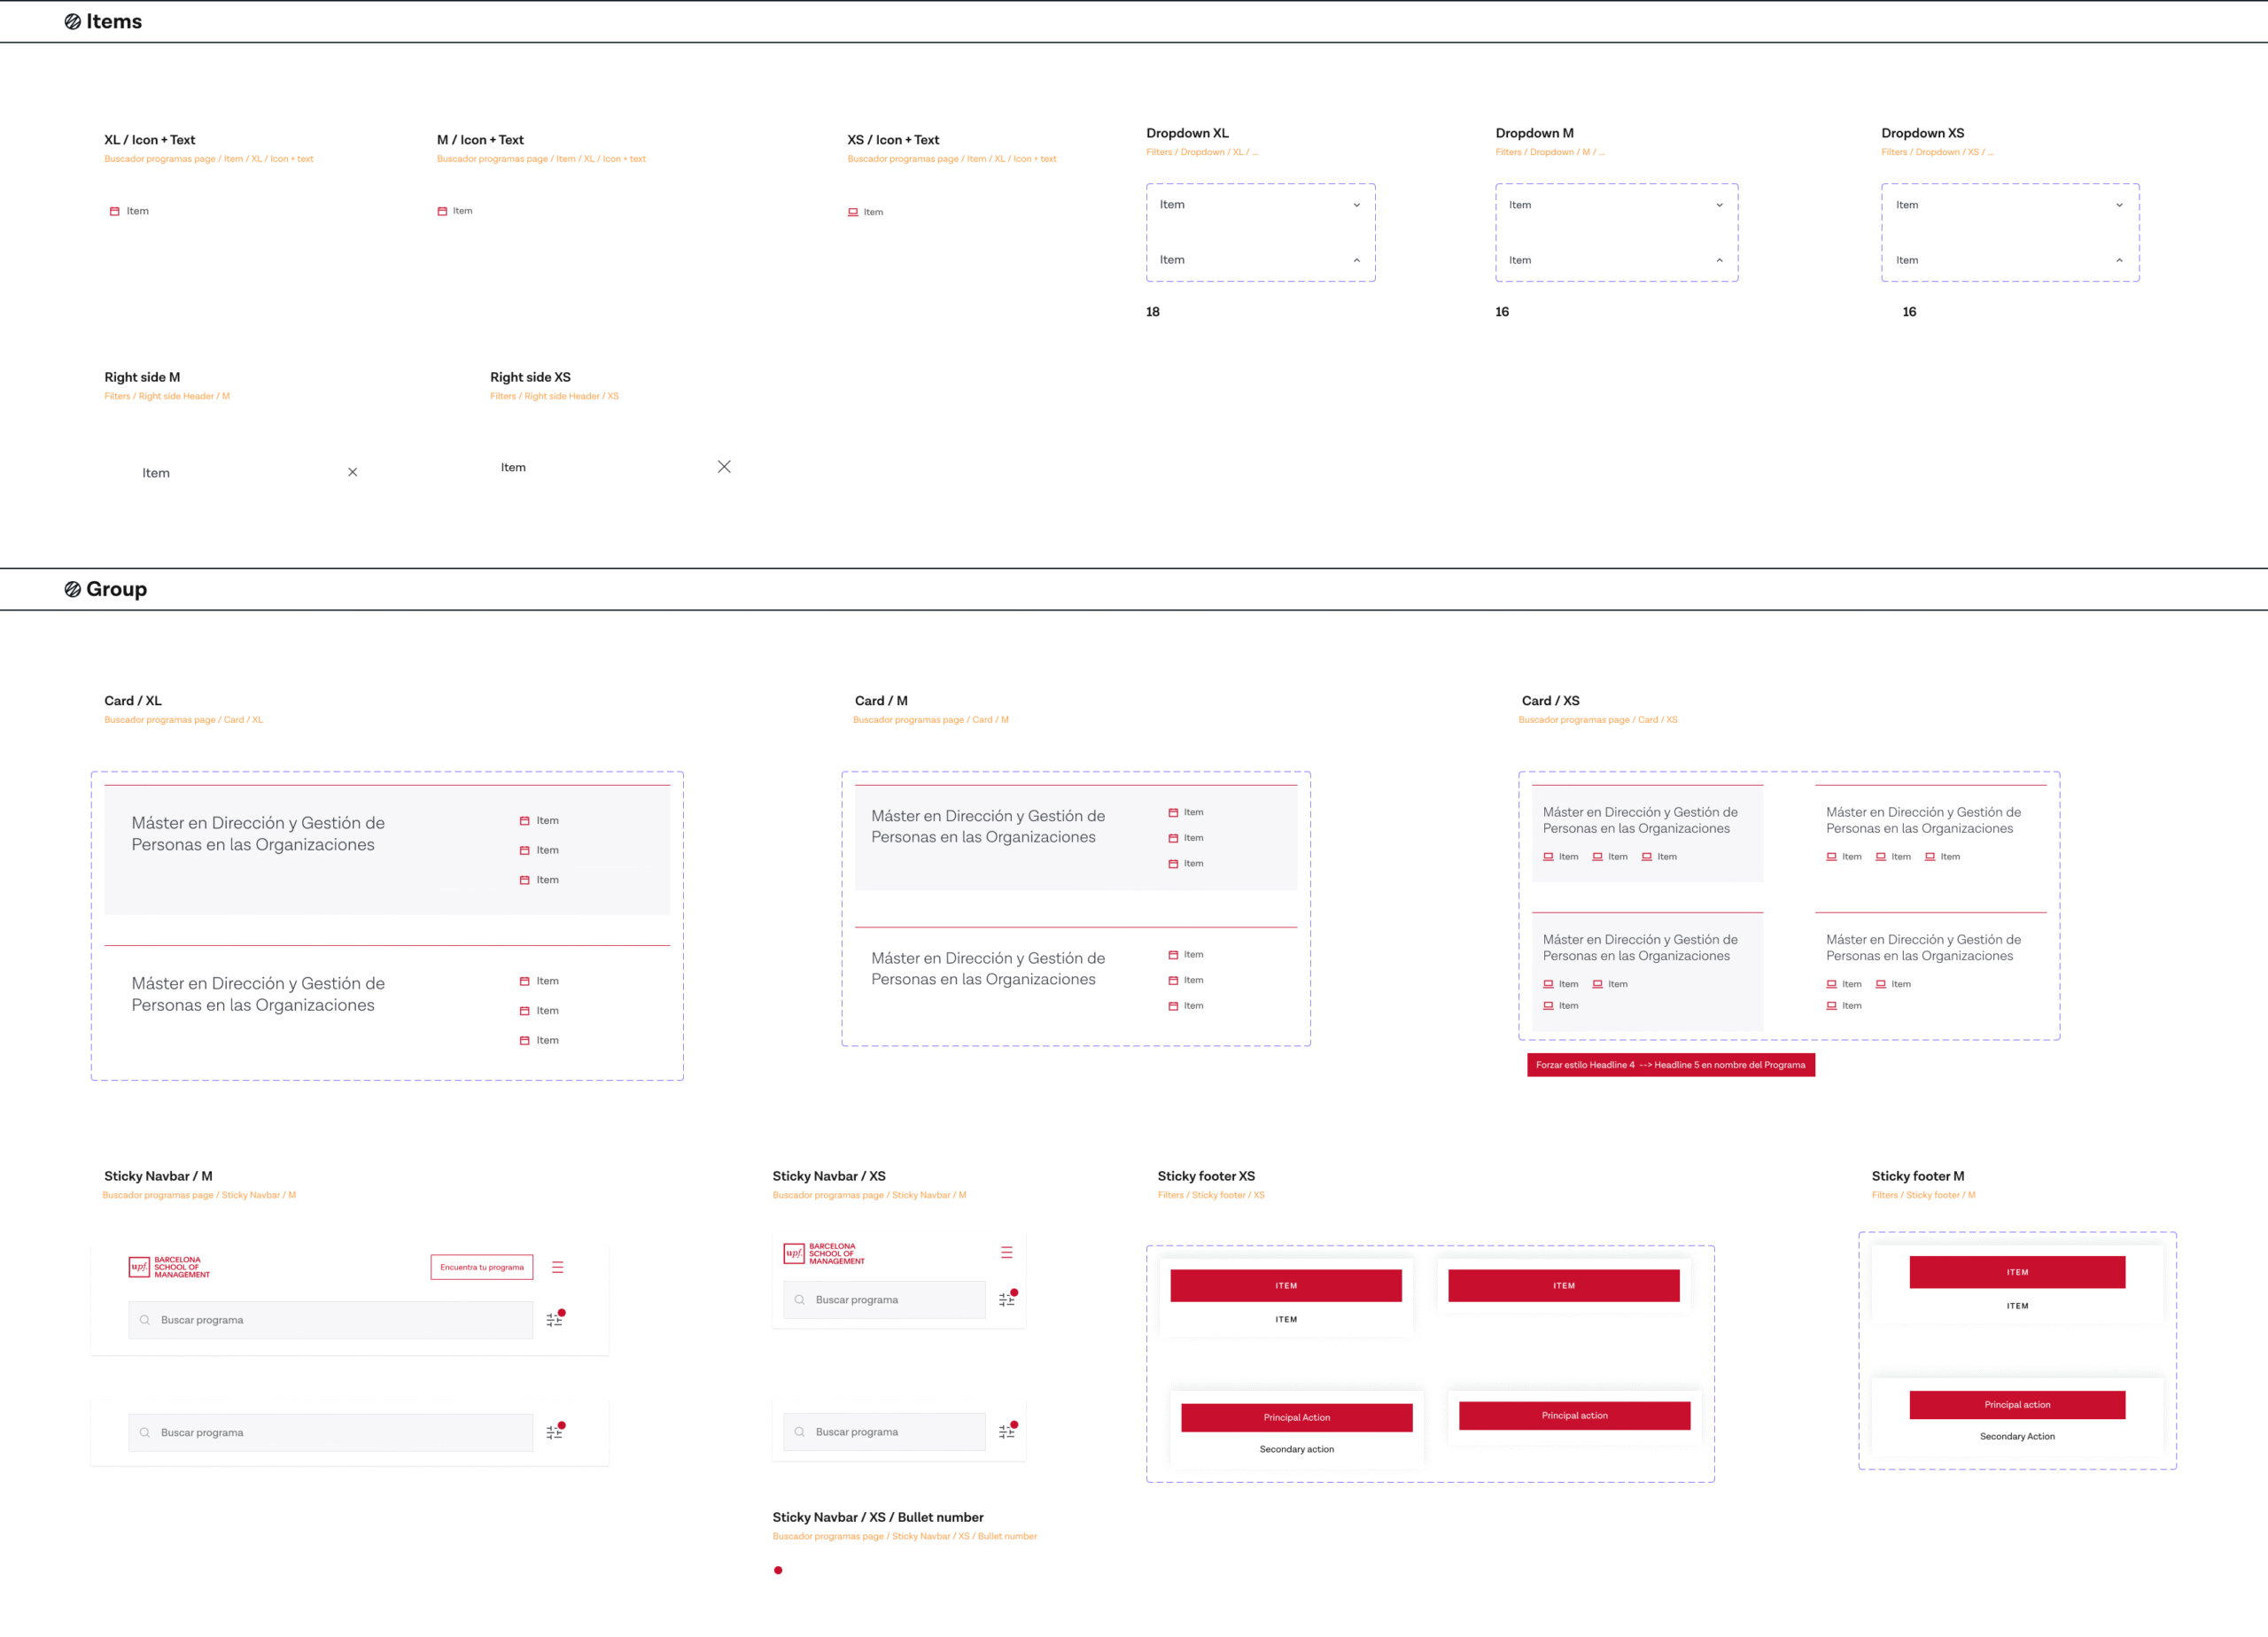Click the red Forzar estilo Headline annotation label

(1670, 1065)
